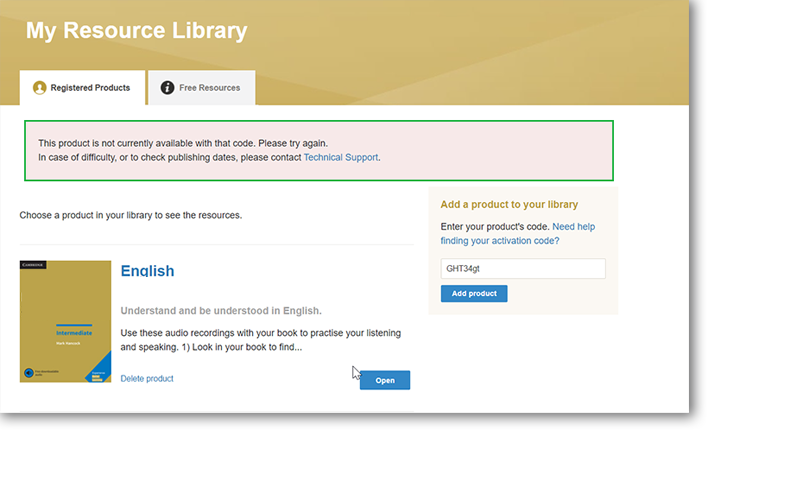Viewport: 796px width, 479px height.
Task: Open 'Need help finding your activation code?' link
Action: pos(517,234)
